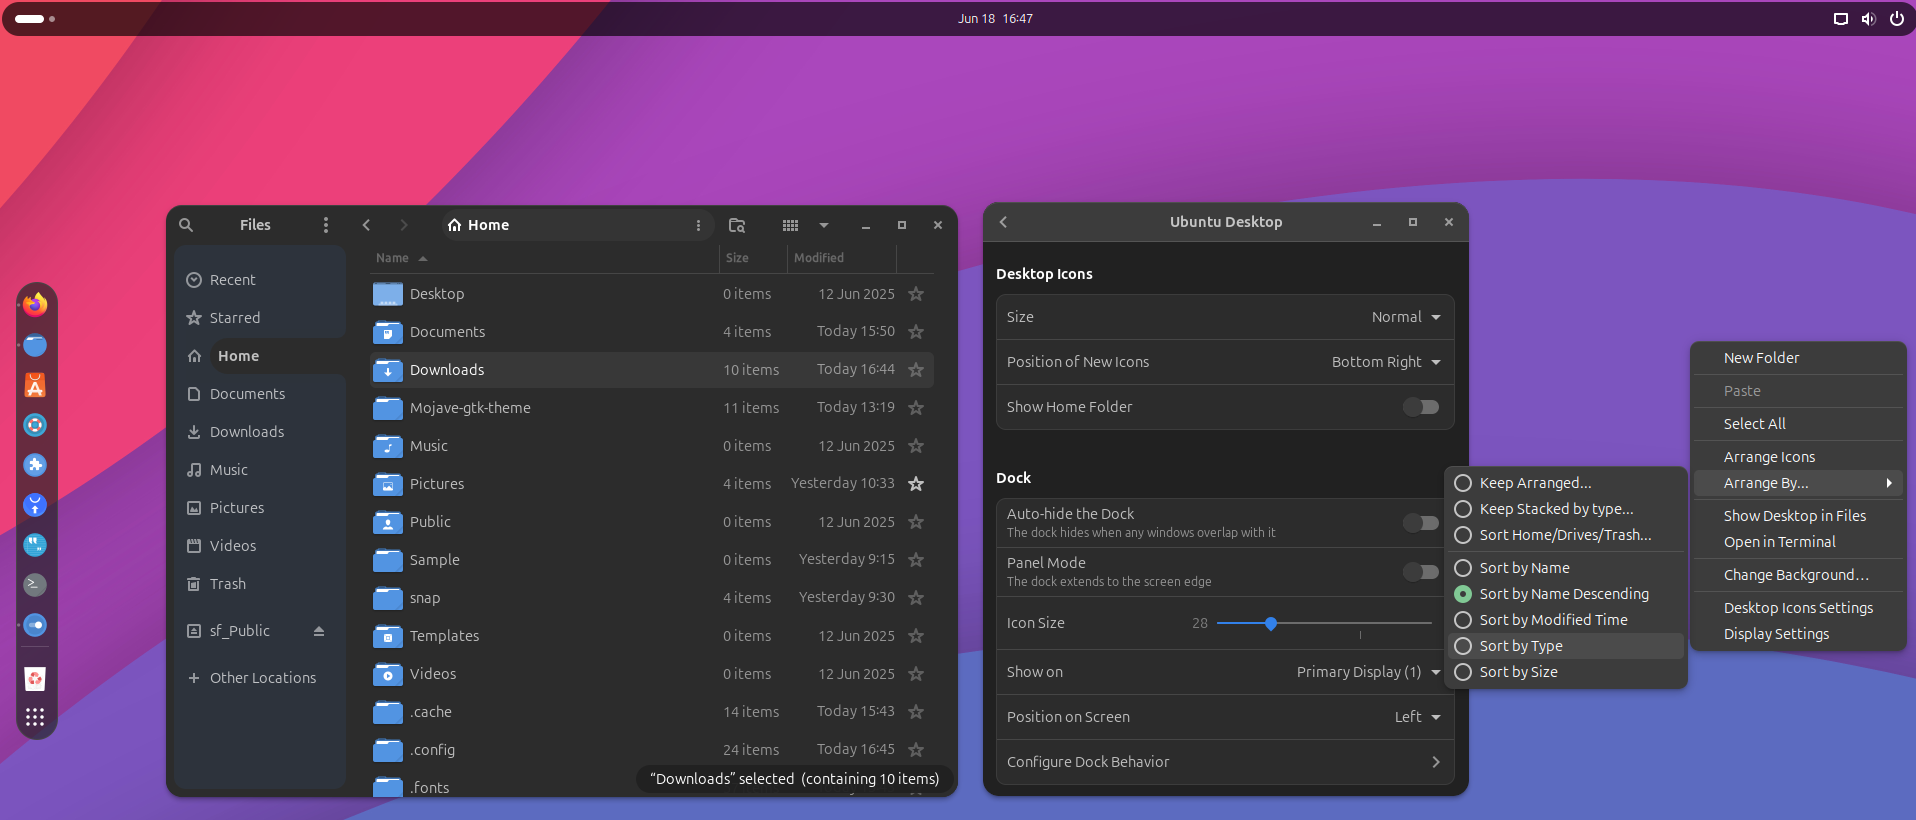
Task: Click the clock in top bar
Action: point(995,19)
